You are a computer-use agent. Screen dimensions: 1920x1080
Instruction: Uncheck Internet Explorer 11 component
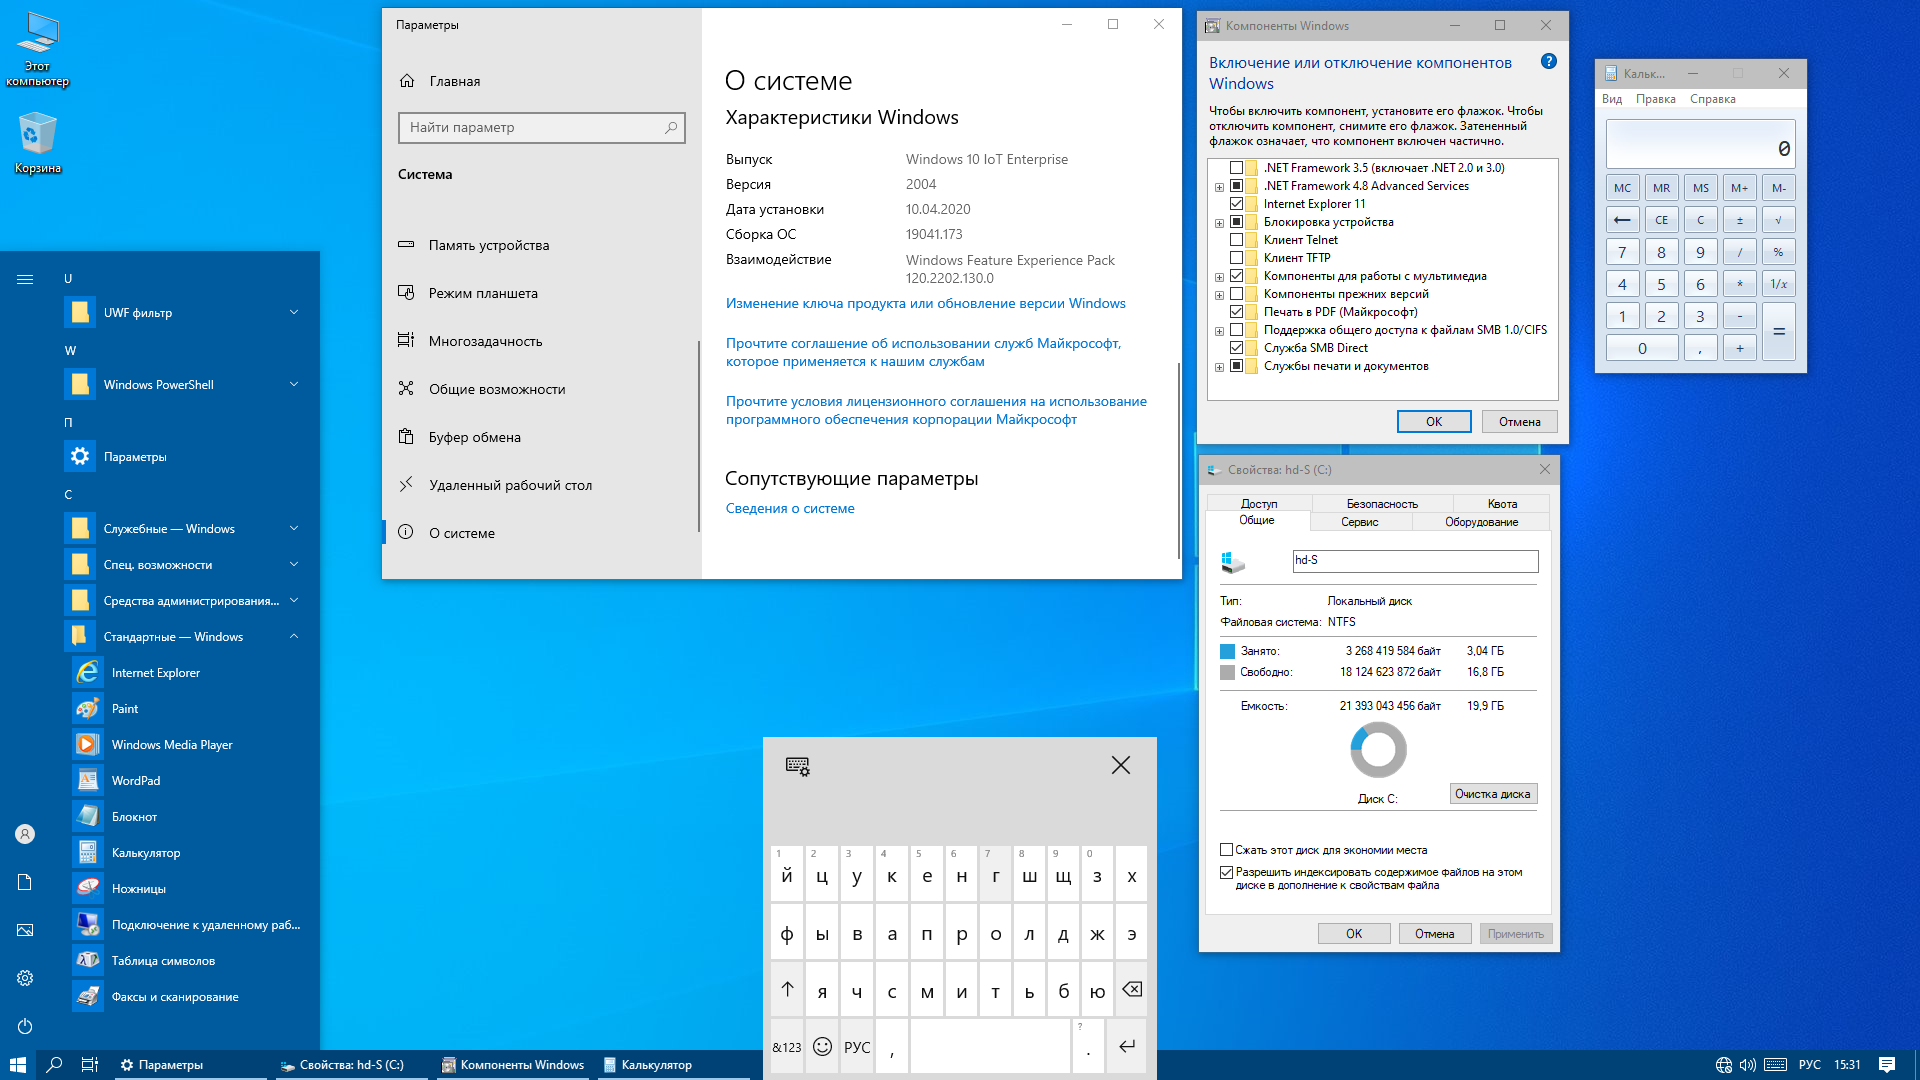tap(1237, 204)
